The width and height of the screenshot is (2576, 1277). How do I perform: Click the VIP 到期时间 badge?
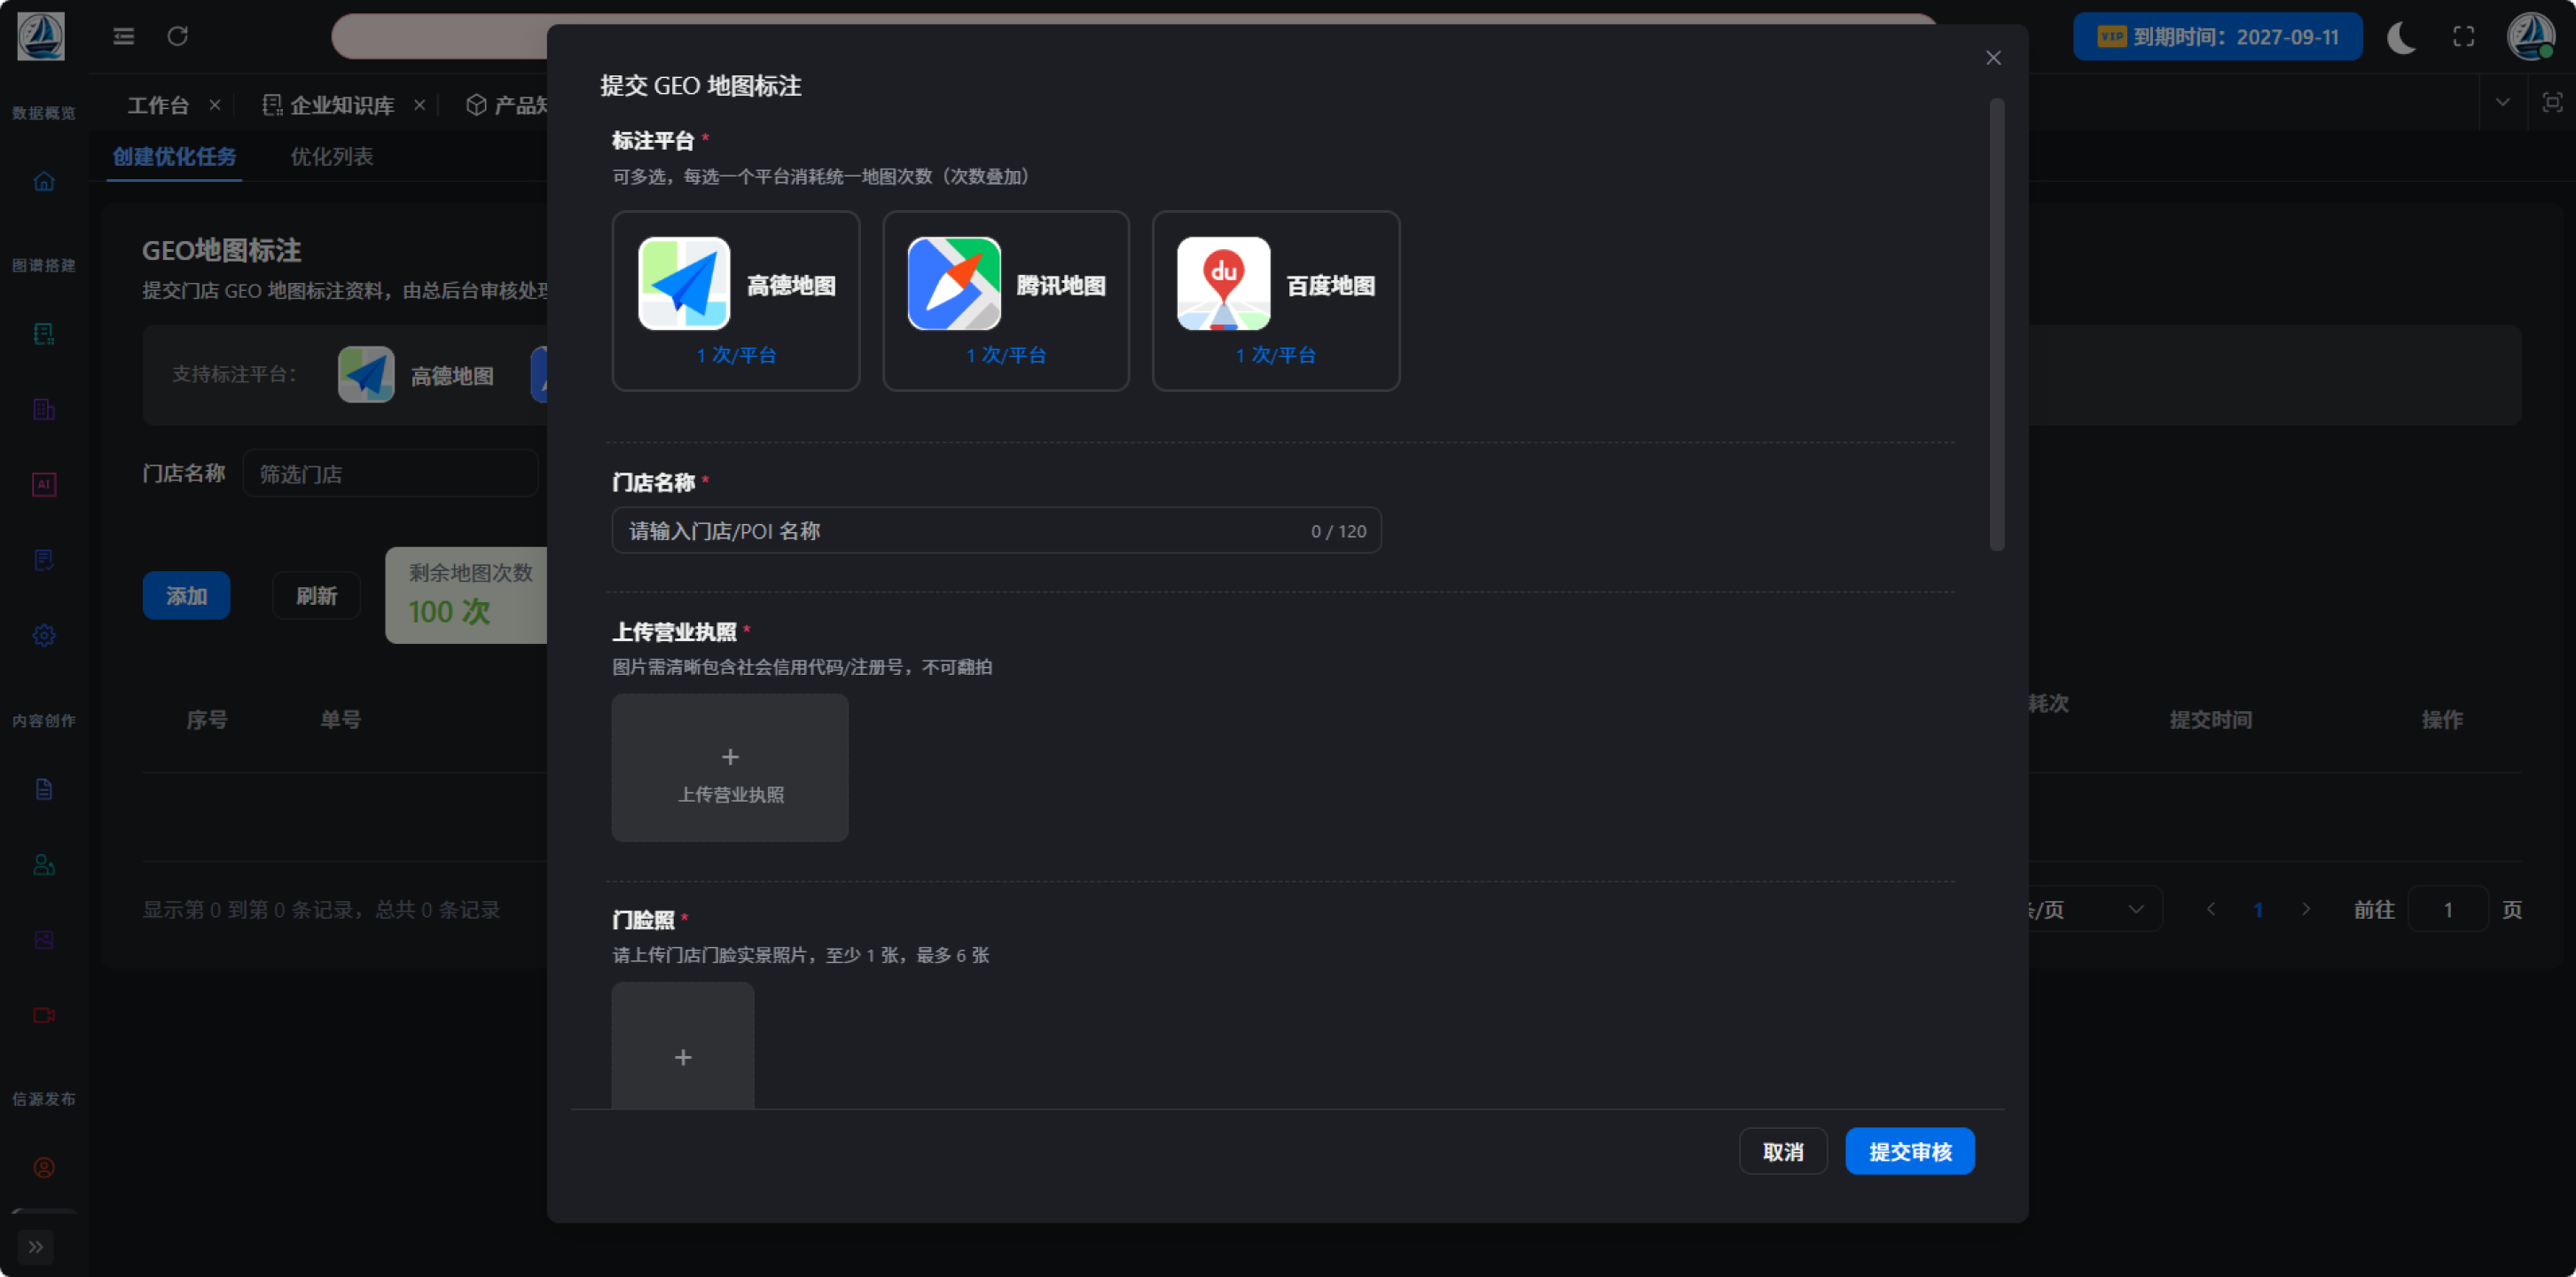pos(2217,37)
